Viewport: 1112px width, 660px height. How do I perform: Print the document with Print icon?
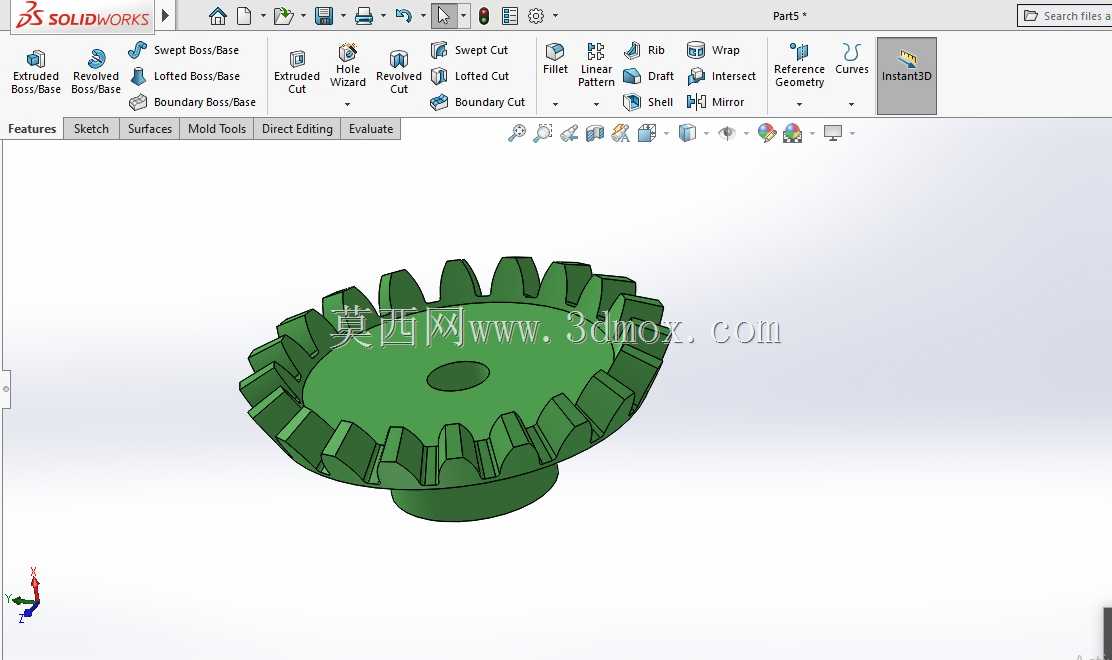(x=364, y=16)
